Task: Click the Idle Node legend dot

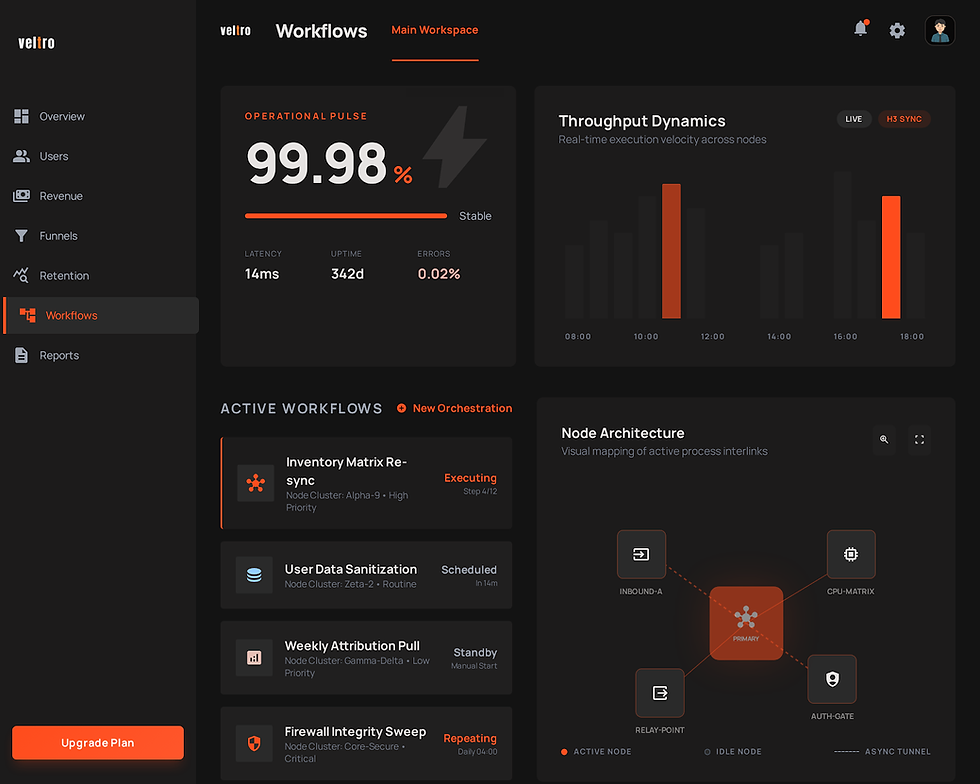Action: point(708,751)
